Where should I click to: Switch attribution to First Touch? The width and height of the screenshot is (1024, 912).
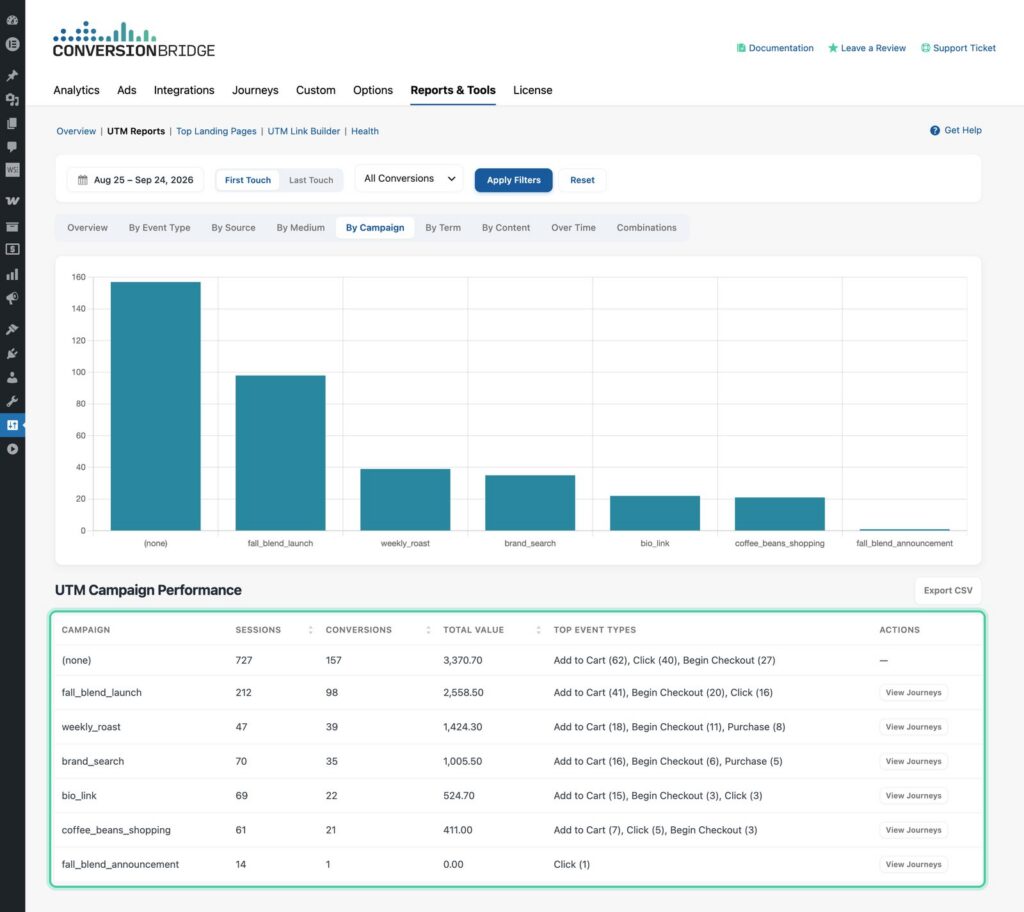click(x=248, y=180)
